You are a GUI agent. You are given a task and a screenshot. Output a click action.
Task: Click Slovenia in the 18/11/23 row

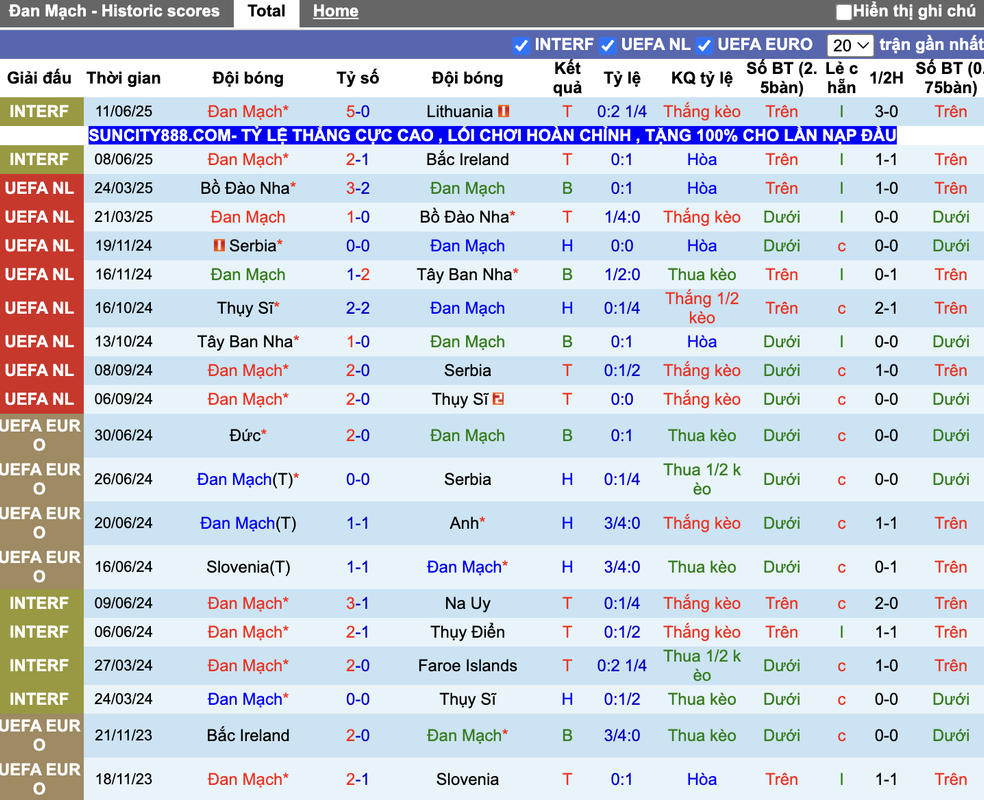click(x=468, y=779)
